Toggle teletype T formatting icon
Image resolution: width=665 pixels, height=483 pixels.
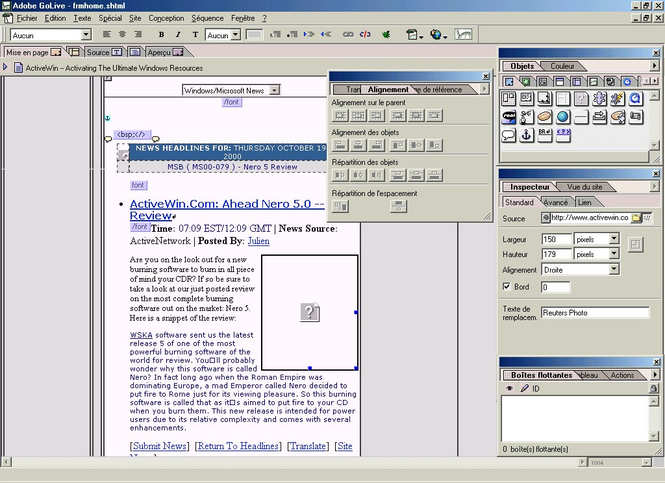(195, 35)
